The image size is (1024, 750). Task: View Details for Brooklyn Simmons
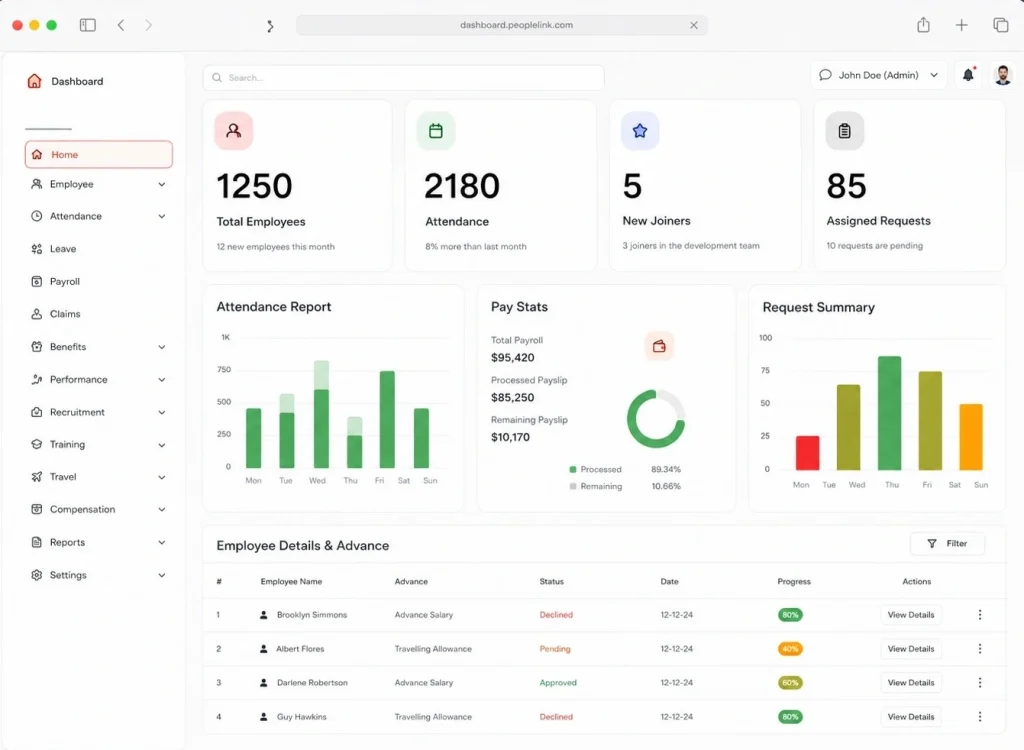(x=910, y=615)
